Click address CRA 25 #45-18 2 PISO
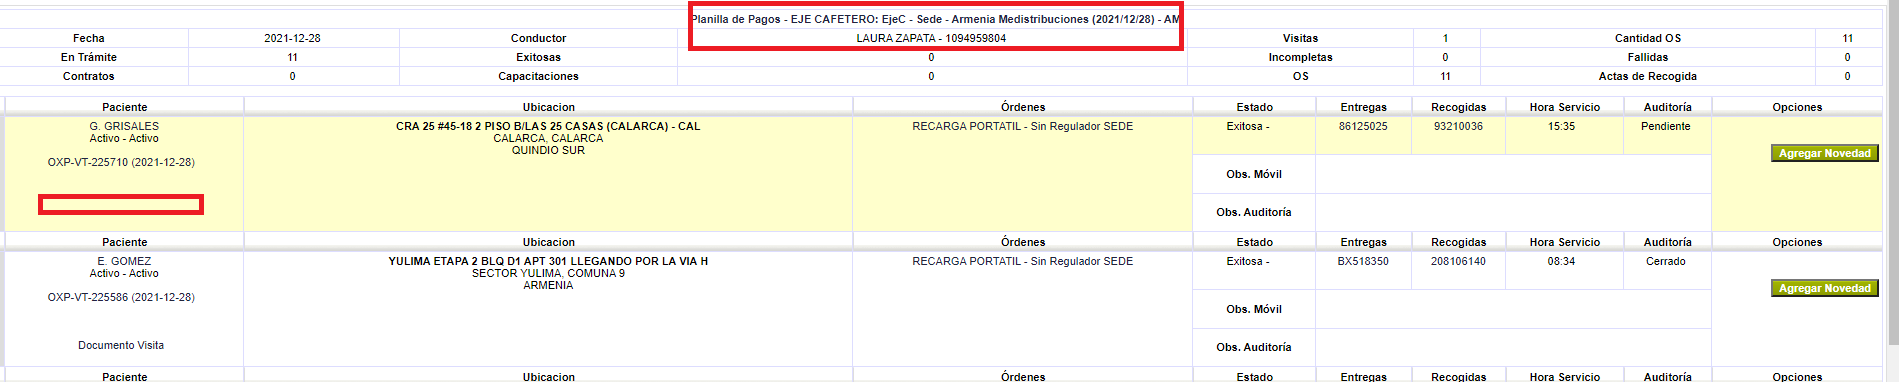The height and width of the screenshot is (382, 1899). (x=548, y=126)
